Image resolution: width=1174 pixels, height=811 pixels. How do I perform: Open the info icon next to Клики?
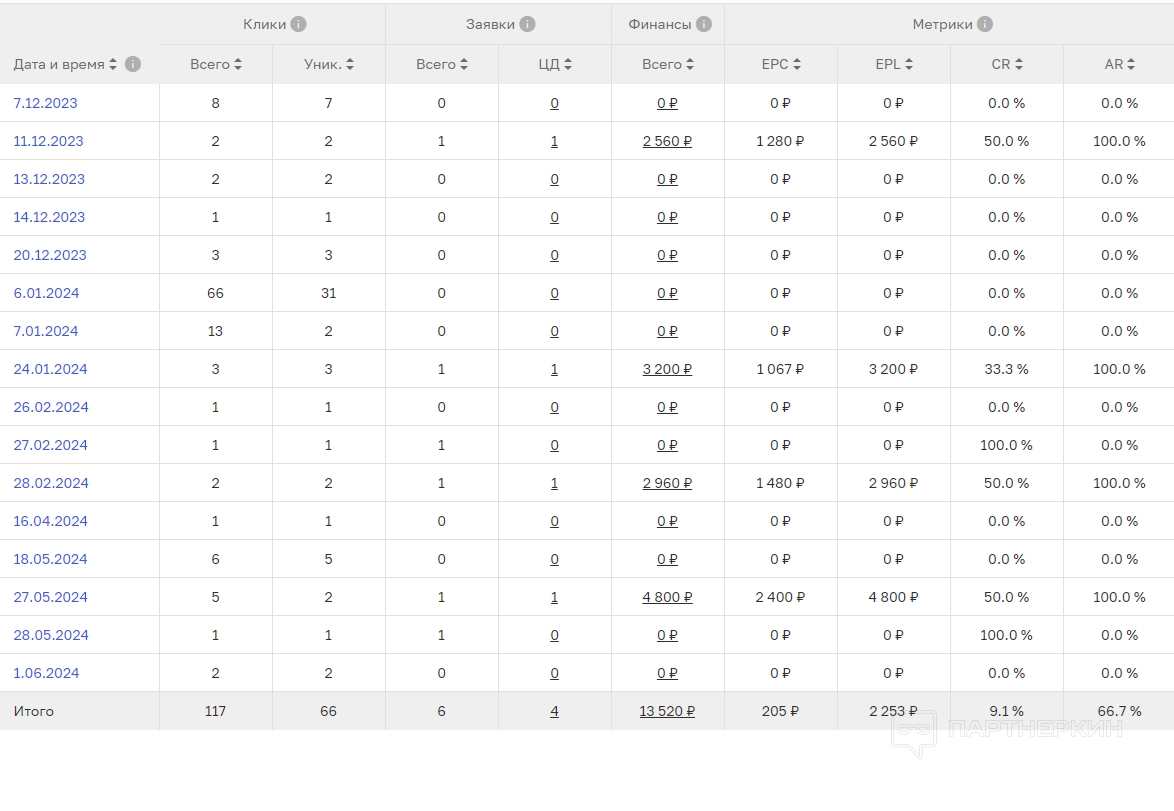point(298,24)
